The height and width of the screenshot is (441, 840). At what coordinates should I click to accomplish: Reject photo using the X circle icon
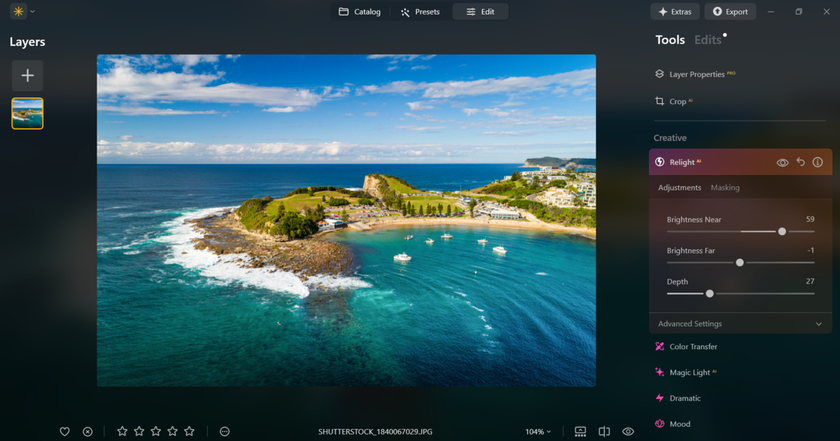pos(88,431)
